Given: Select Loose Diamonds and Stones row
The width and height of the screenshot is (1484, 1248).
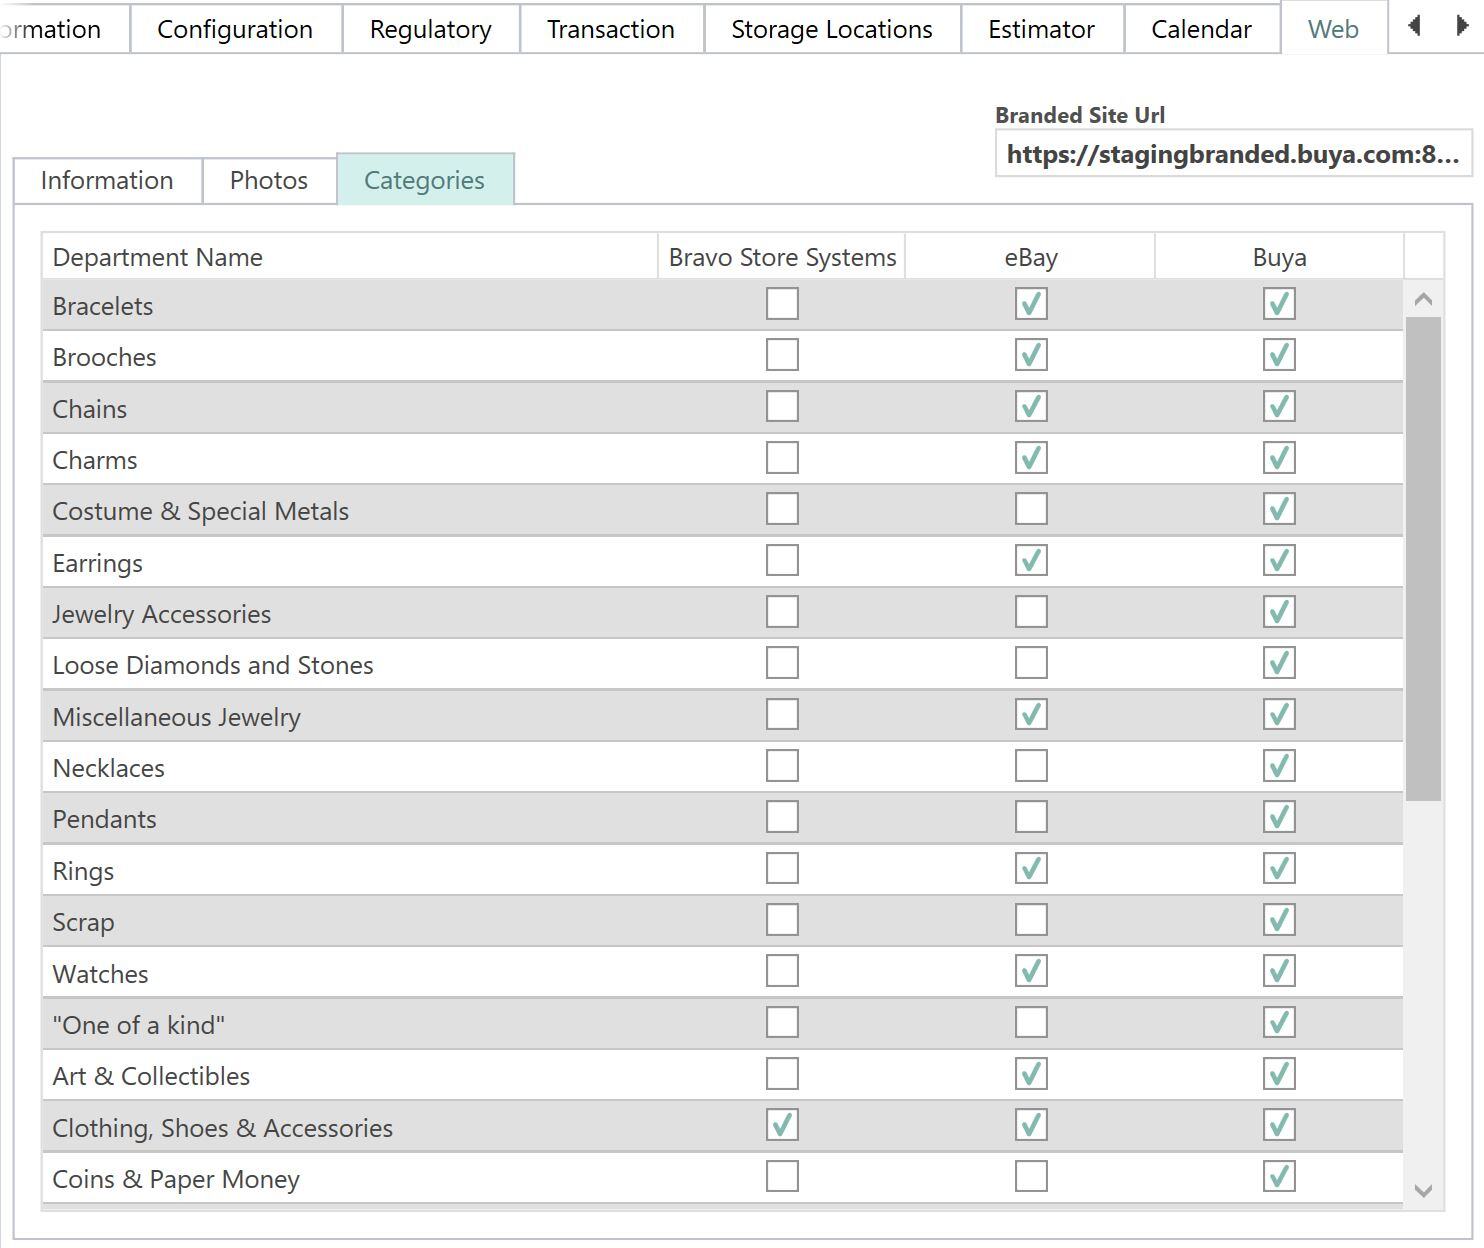Looking at the screenshot, I should click(x=722, y=665).
